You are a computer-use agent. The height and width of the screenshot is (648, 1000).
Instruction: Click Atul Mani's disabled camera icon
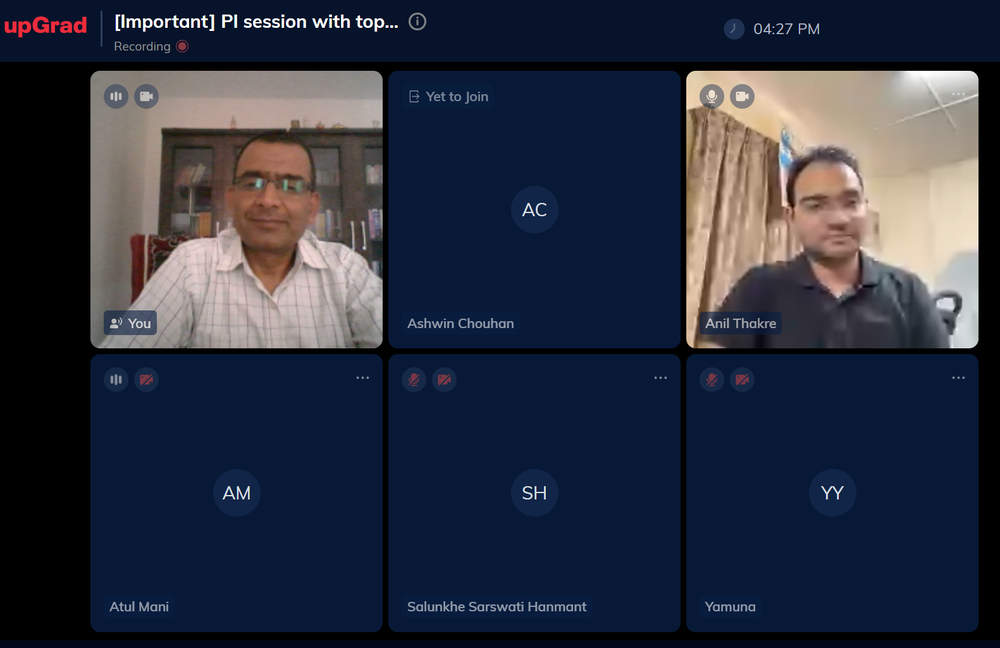(147, 379)
